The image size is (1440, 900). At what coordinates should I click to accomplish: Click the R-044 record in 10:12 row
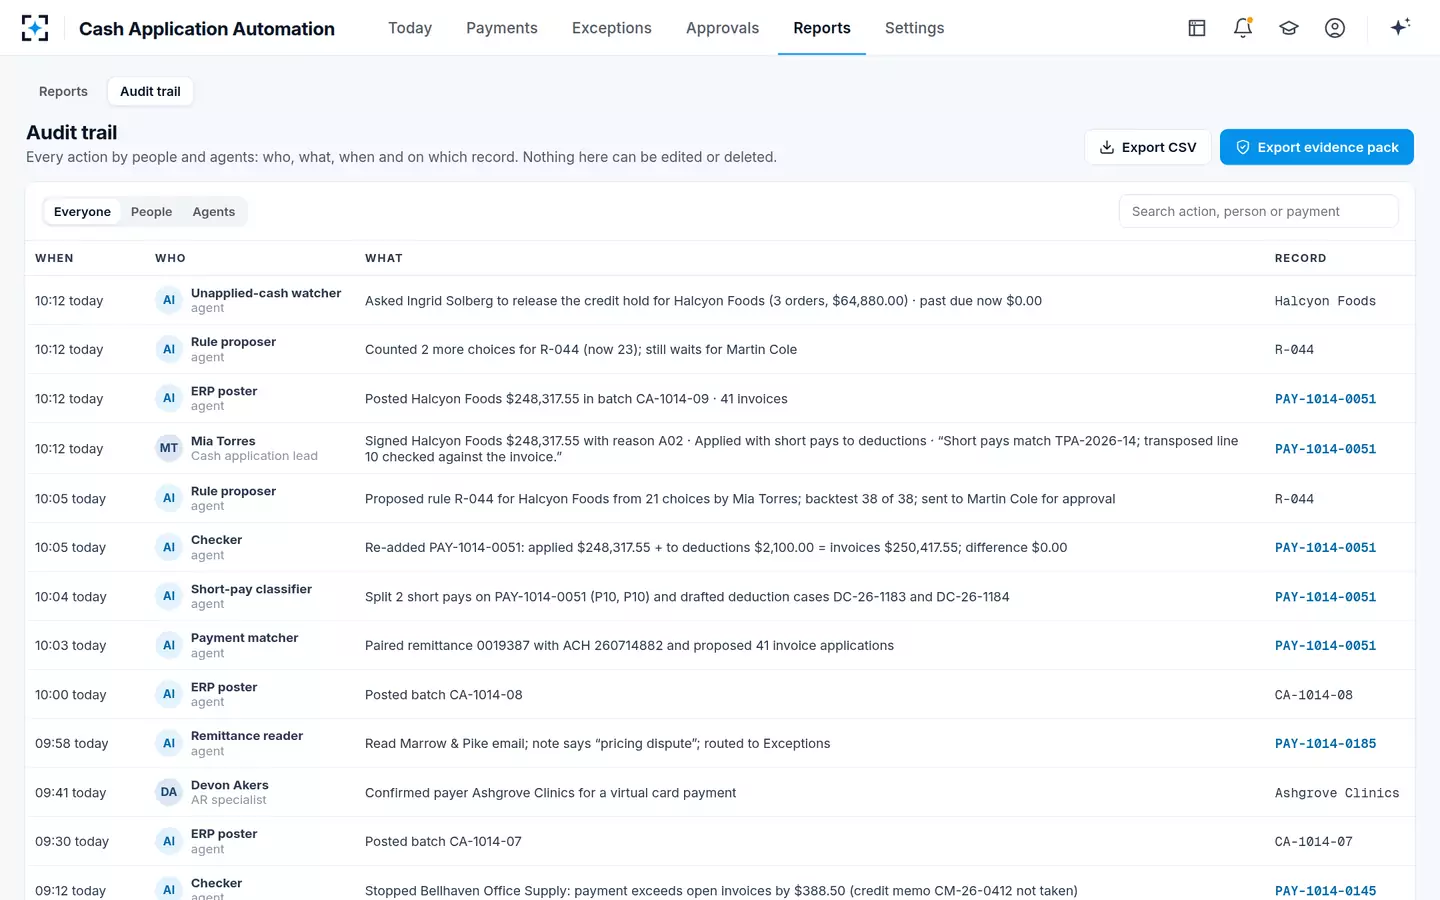coord(1294,350)
